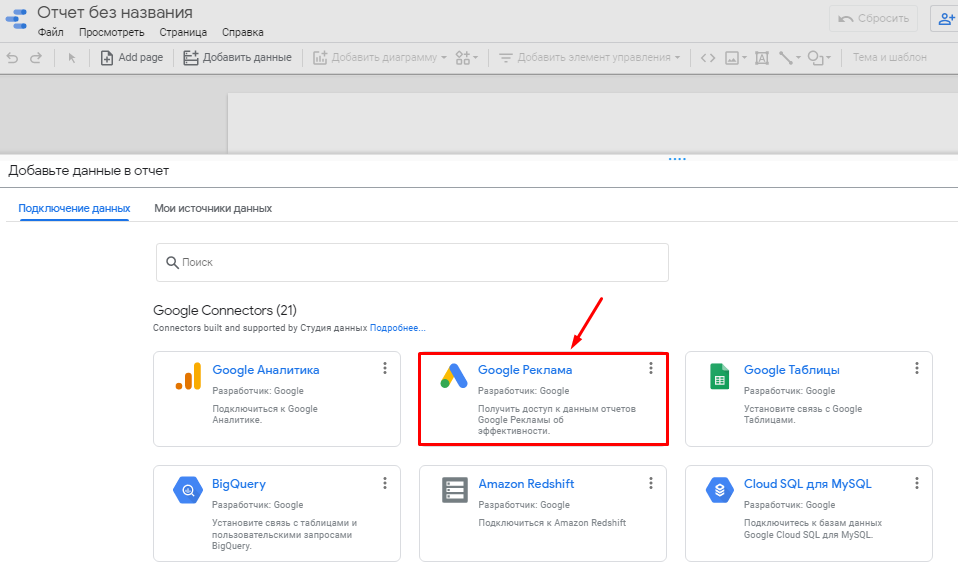Image resolution: width=958 pixels, height=570 pixels.
Task: Open the Файл menu
Action: [x=50, y=32]
